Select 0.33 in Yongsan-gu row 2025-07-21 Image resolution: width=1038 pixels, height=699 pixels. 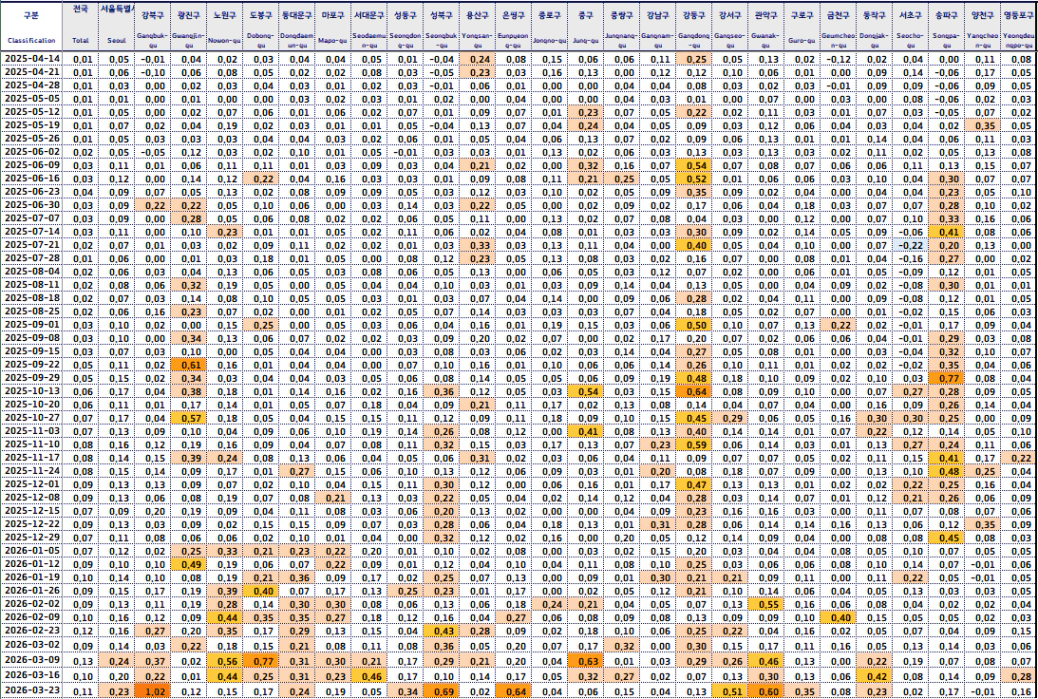coord(476,245)
